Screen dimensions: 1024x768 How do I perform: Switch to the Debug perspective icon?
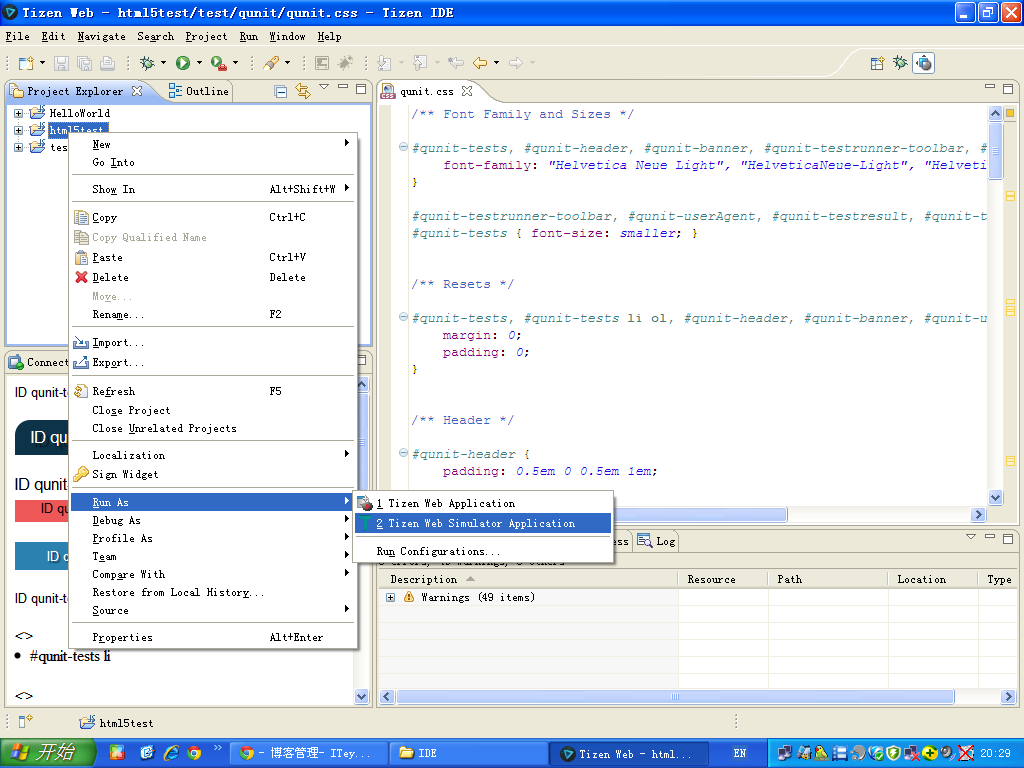[900, 63]
